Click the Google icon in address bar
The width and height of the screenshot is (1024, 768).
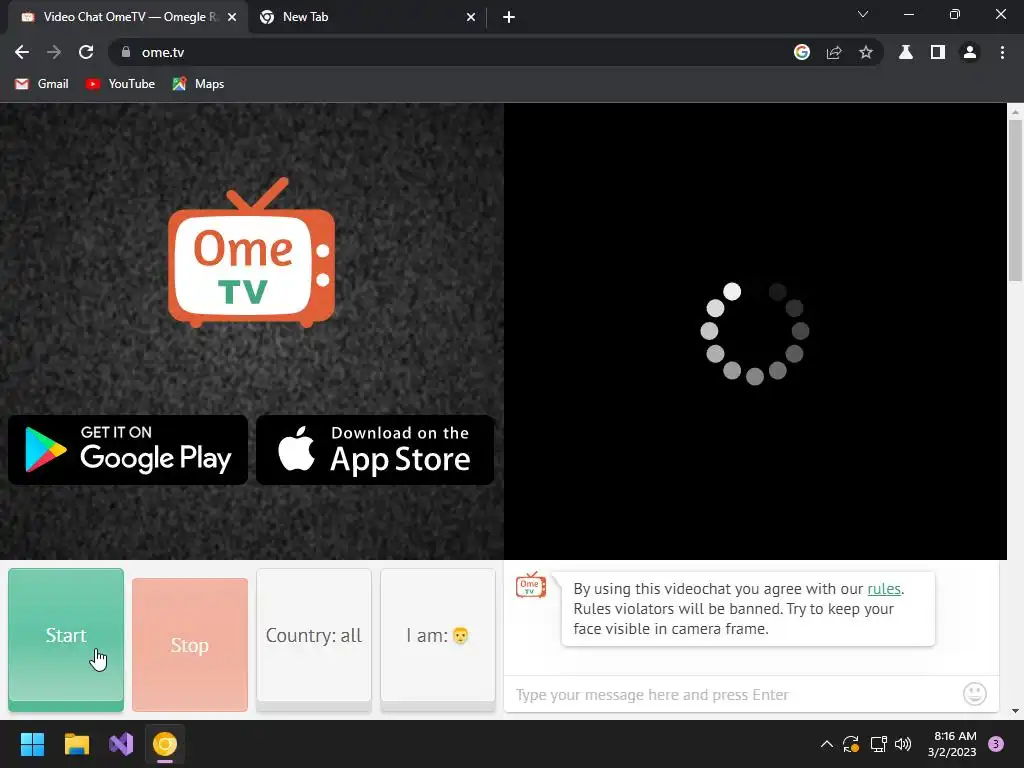click(802, 52)
